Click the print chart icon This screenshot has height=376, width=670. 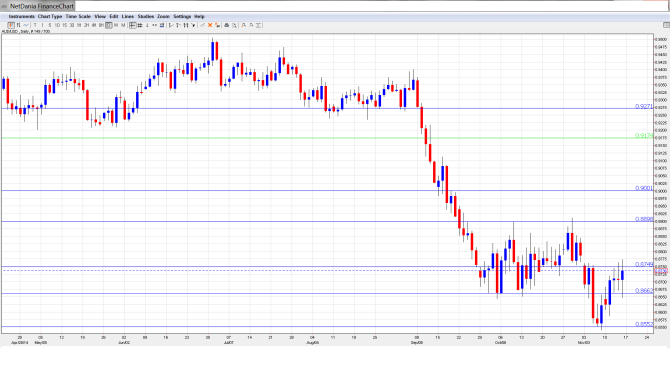[227, 25]
